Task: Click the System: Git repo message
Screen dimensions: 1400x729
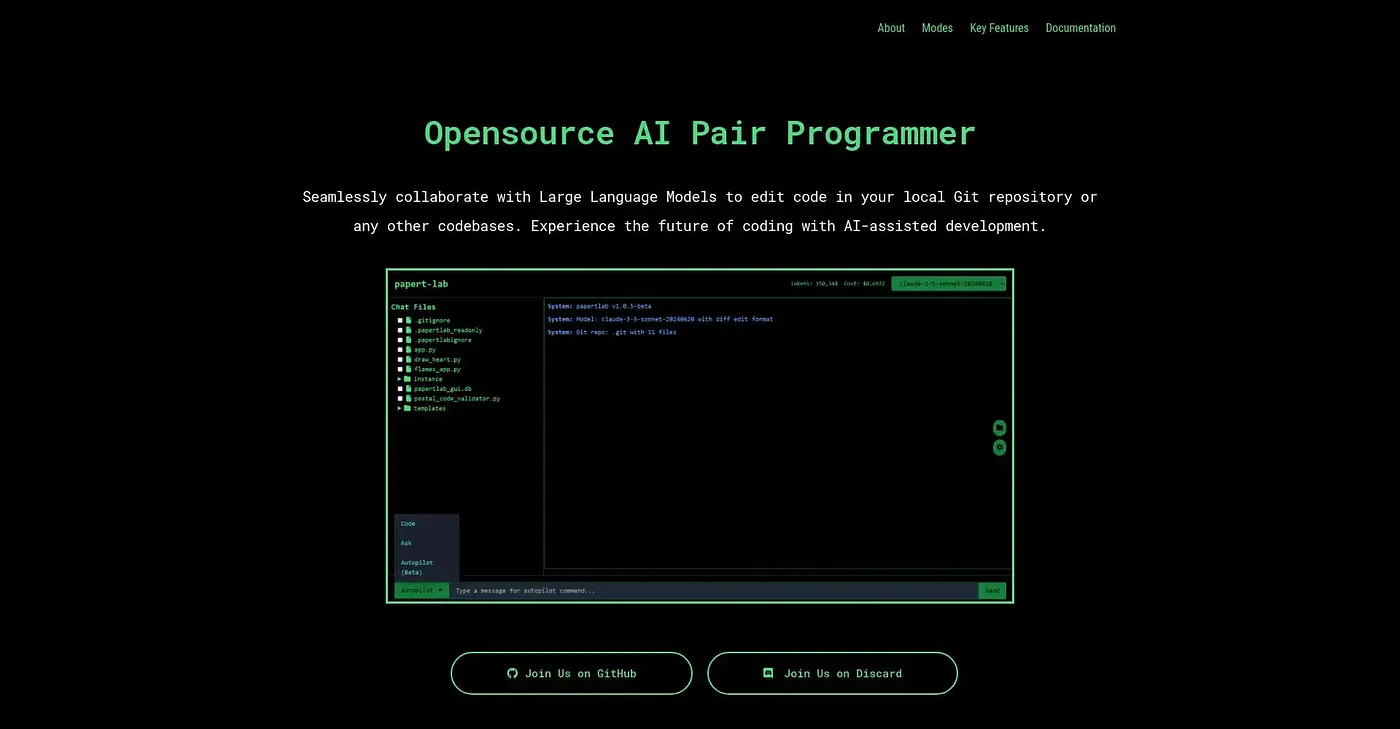Action: pyautogui.click(x=611, y=332)
